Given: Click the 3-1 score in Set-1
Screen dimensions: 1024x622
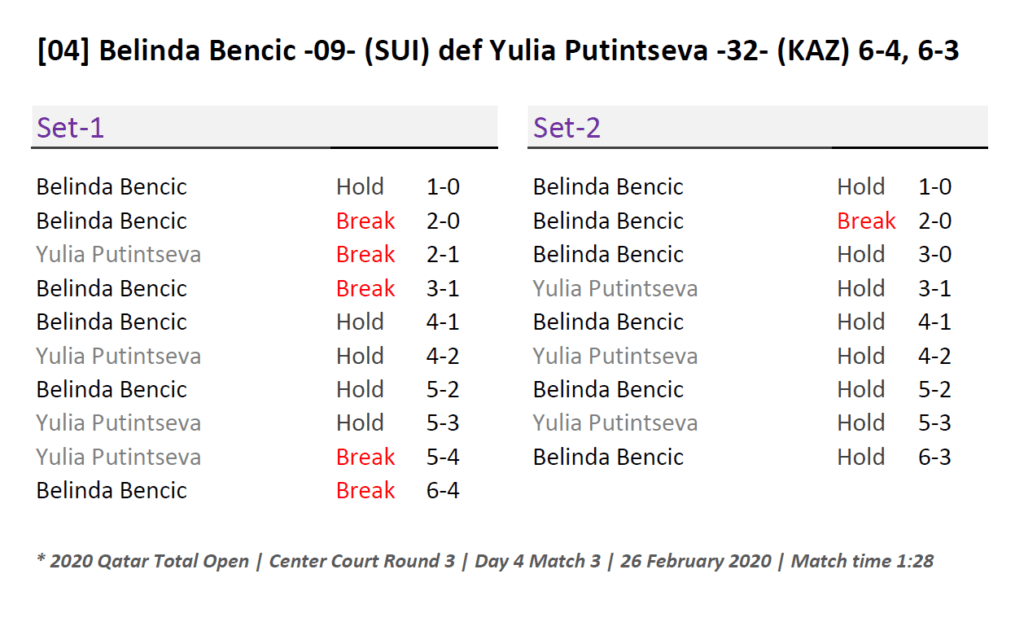Looking at the screenshot, I should pyautogui.click(x=443, y=289).
